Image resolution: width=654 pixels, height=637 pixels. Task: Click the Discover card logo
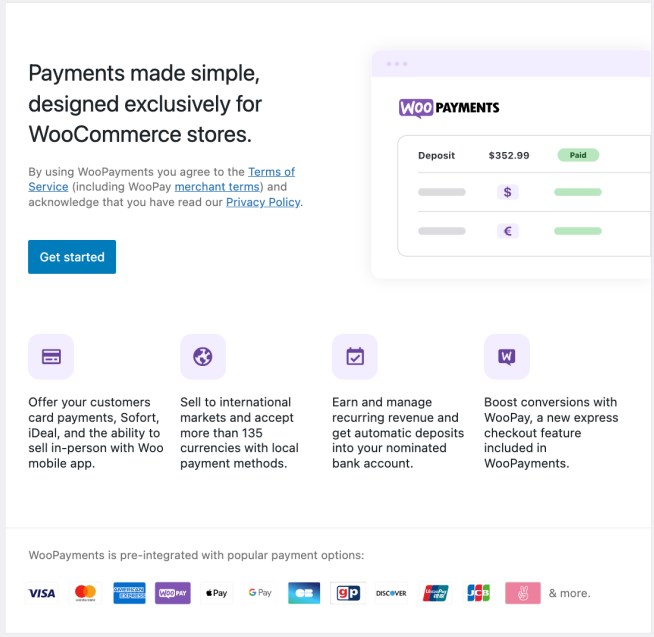pos(391,593)
